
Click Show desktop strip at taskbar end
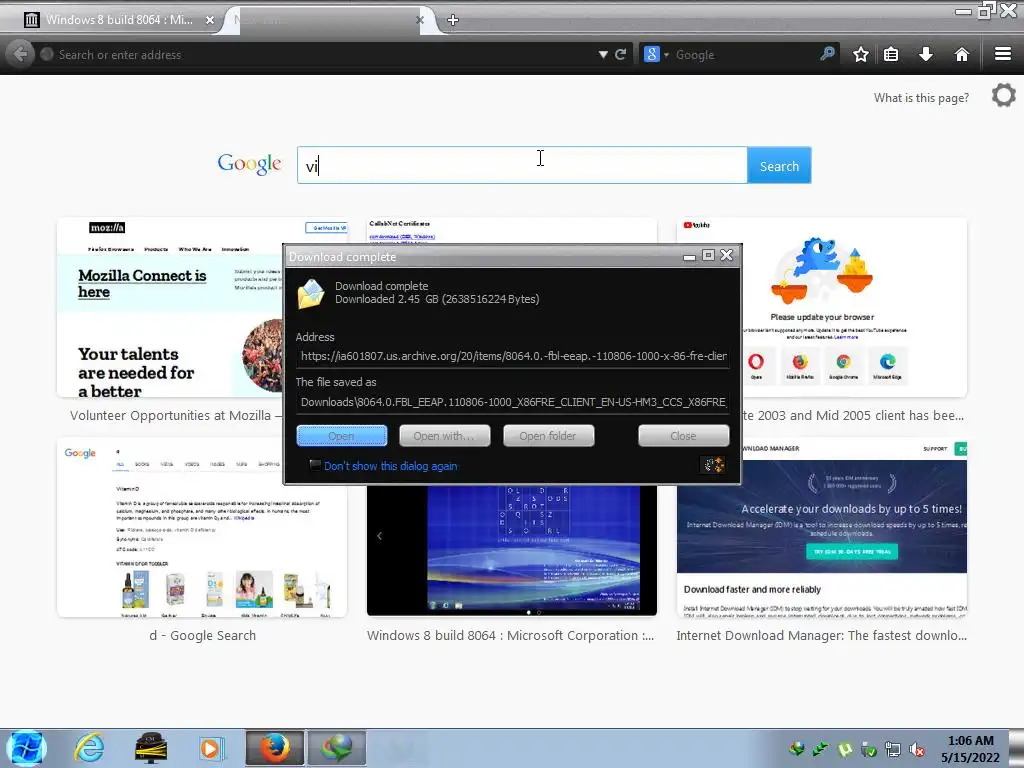point(1016,748)
